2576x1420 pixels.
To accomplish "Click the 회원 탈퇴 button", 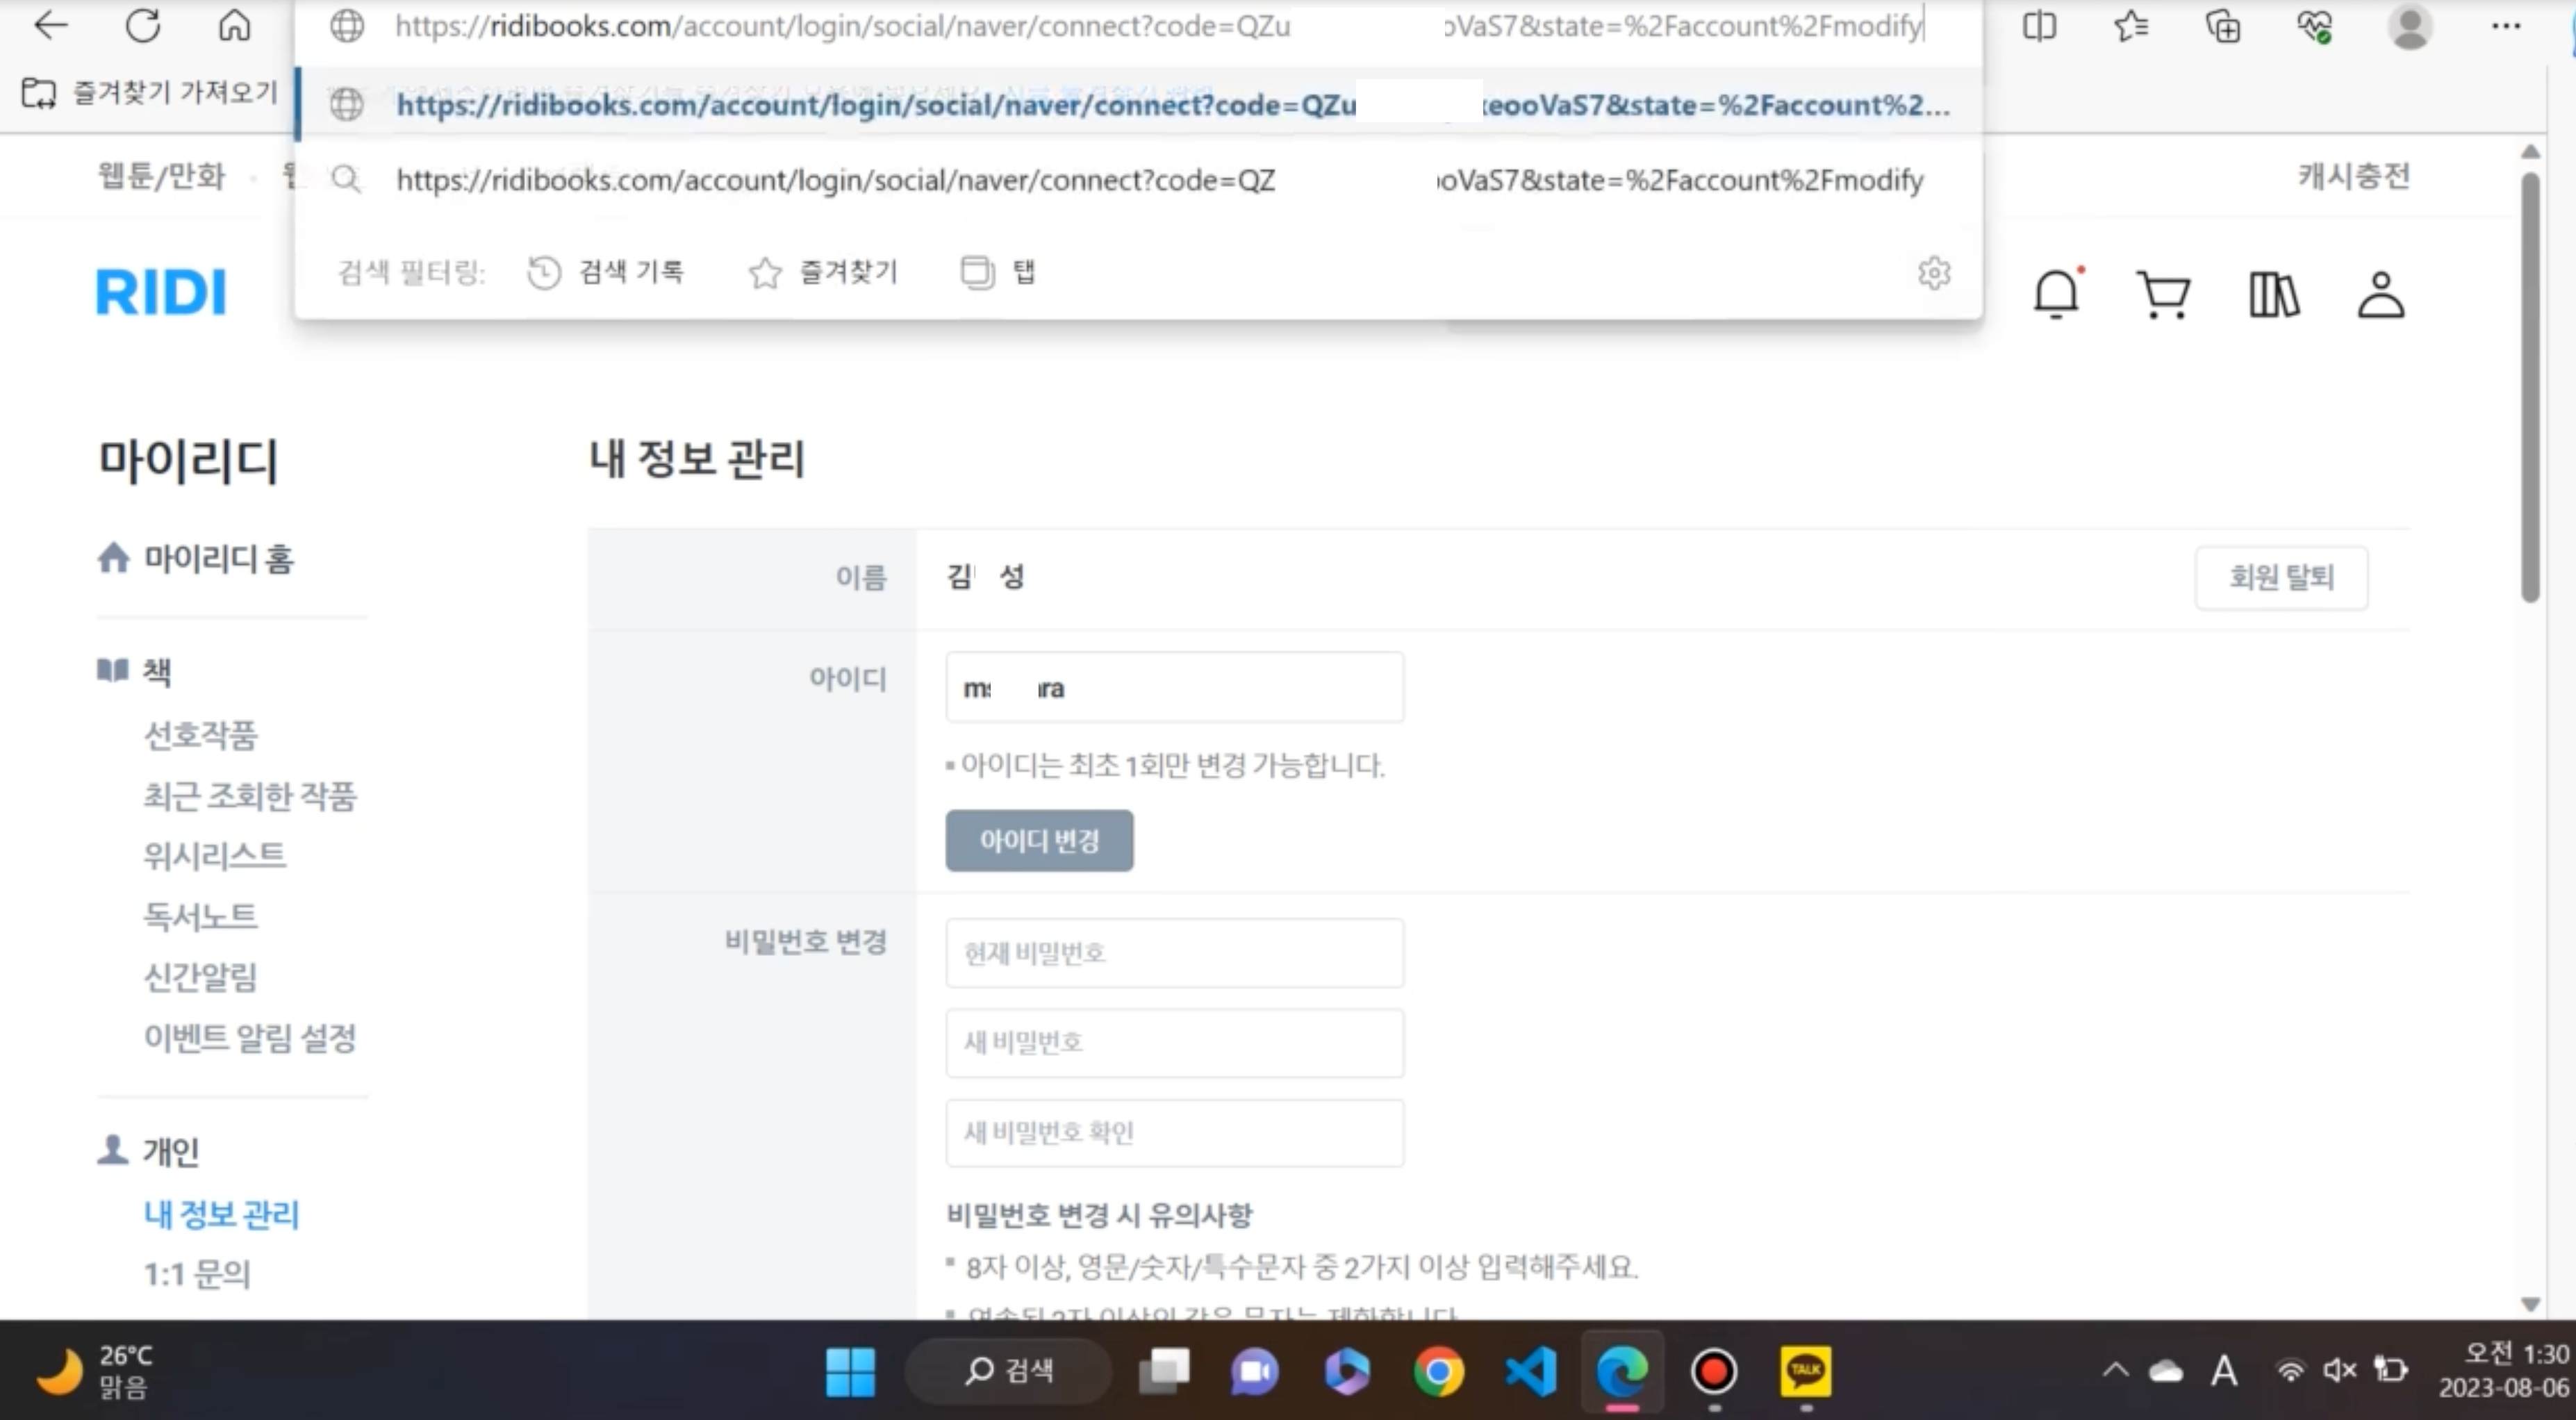I will (2281, 577).
